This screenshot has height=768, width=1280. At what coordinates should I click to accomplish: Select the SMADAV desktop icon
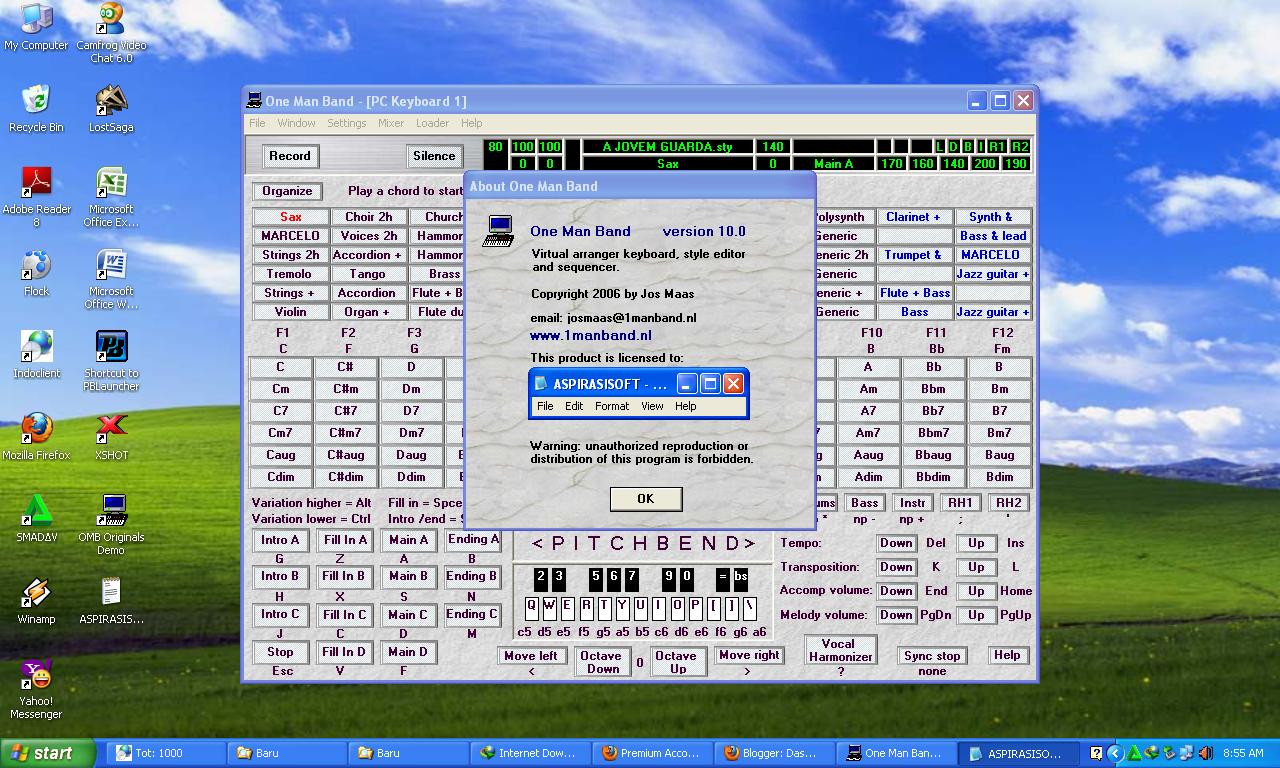36,519
